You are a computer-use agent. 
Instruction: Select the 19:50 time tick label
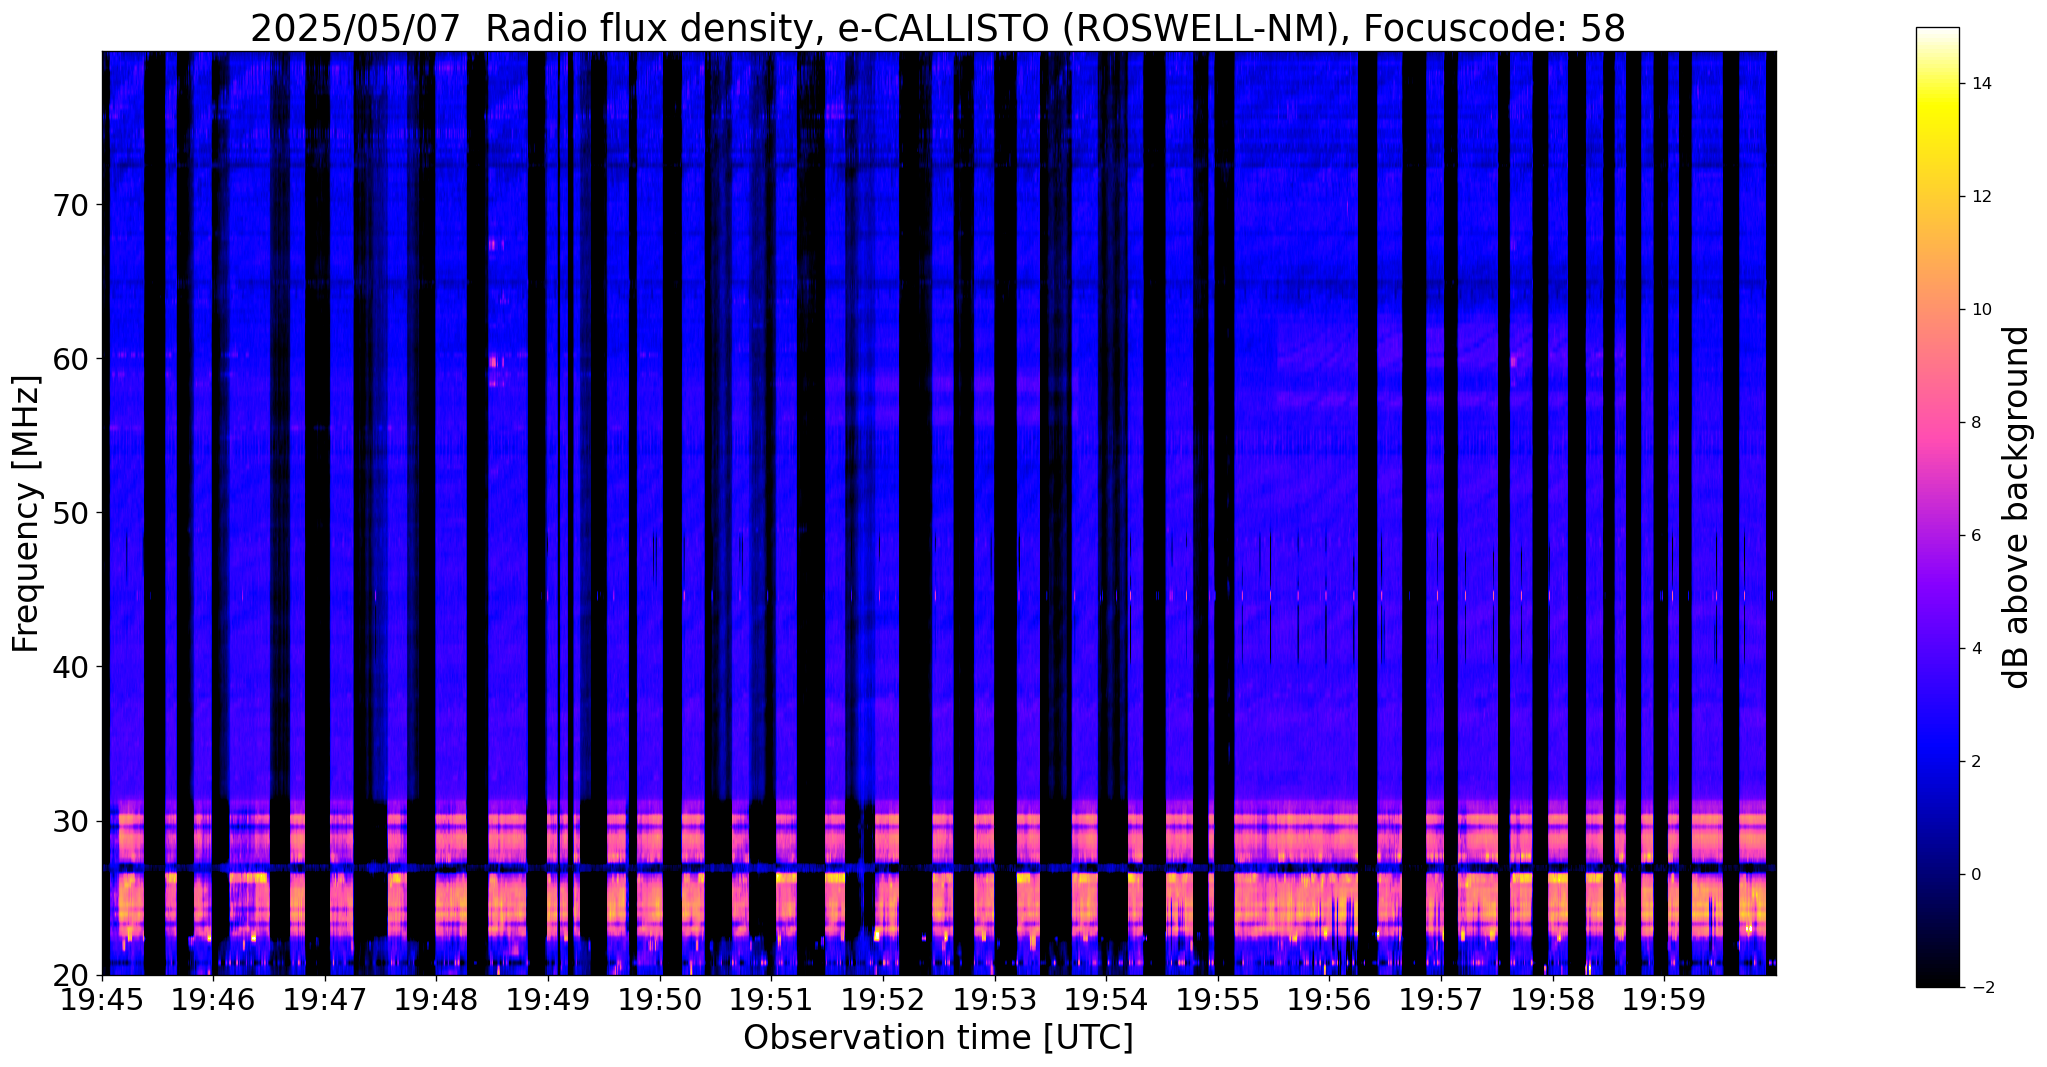[659, 999]
